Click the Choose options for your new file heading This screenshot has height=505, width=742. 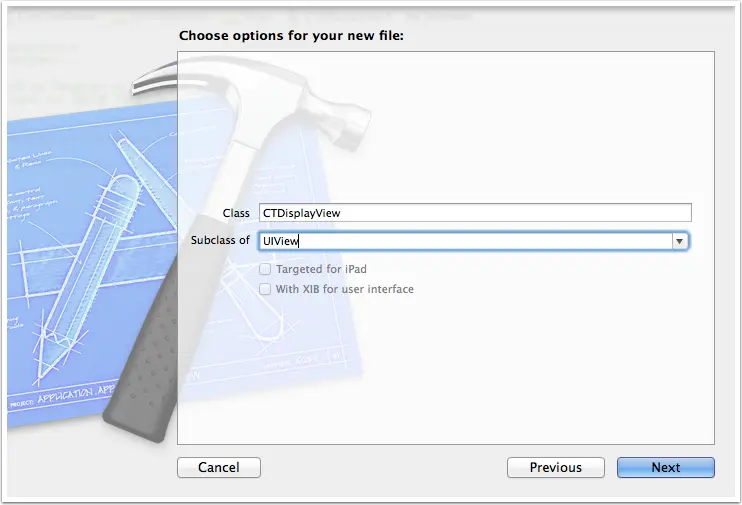click(x=292, y=36)
